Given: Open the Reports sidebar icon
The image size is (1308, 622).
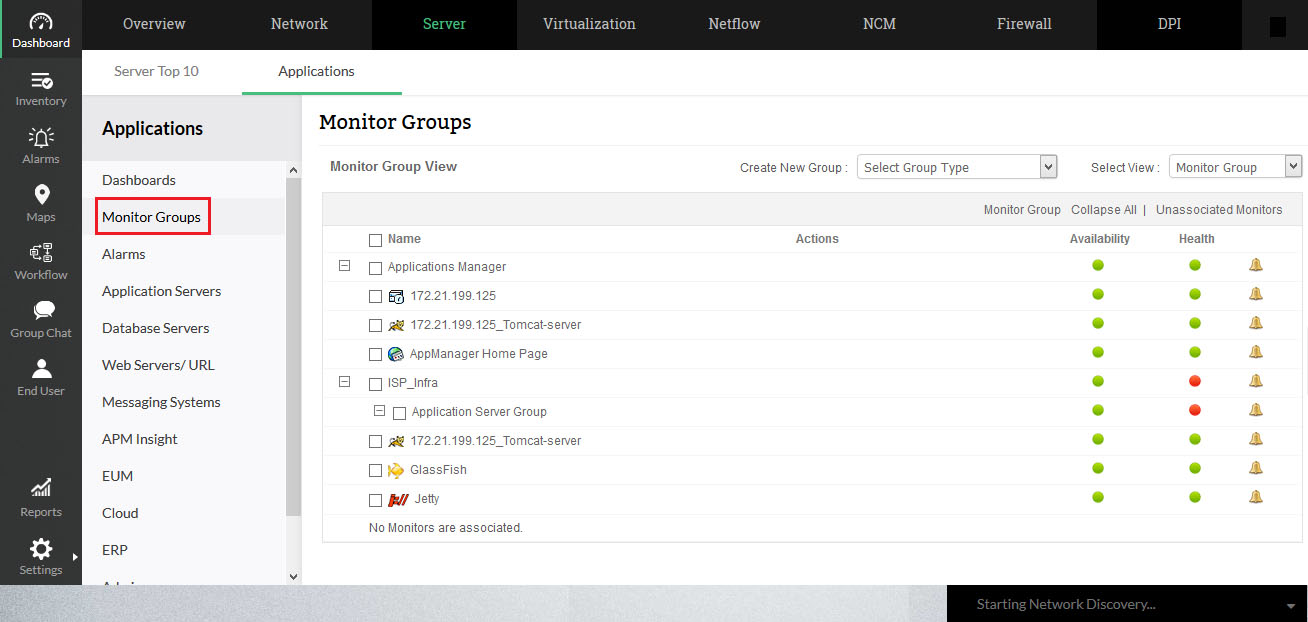Looking at the screenshot, I should pyautogui.click(x=41, y=489).
